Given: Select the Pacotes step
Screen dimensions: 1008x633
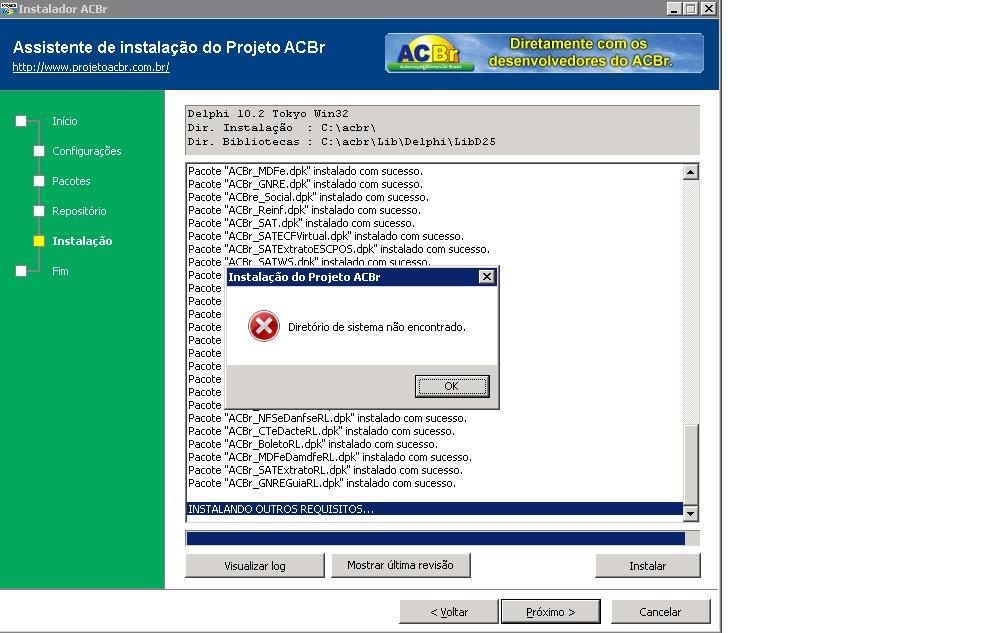Looking at the screenshot, I should pyautogui.click(x=71, y=181).
